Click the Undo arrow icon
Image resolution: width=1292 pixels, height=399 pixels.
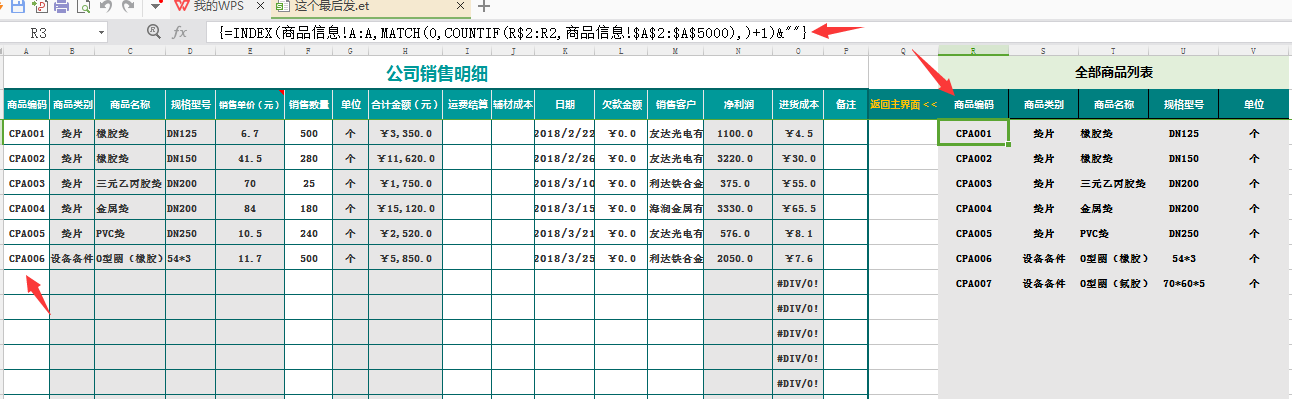pyautogui.click(x=106, y=7)
